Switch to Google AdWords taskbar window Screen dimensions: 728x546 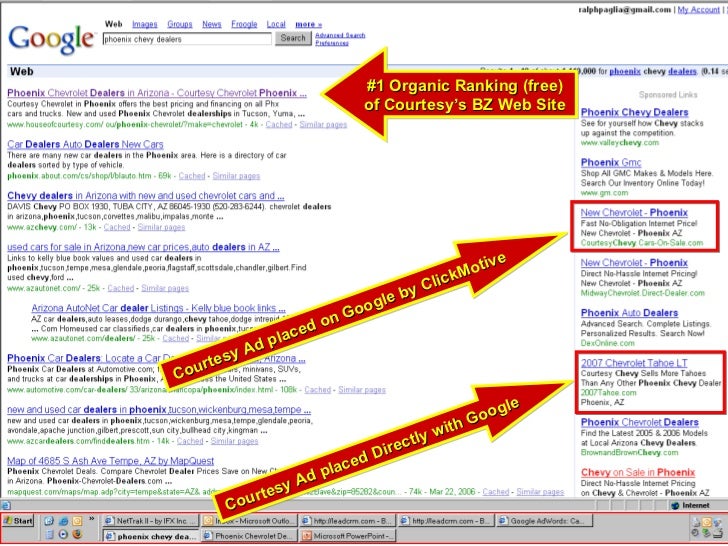[x=545, y=520]
